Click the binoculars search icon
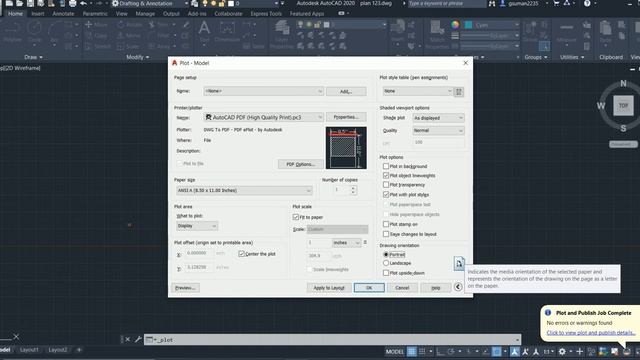The width and height of the screenshot is (640, 360). (x=492, y=4)
